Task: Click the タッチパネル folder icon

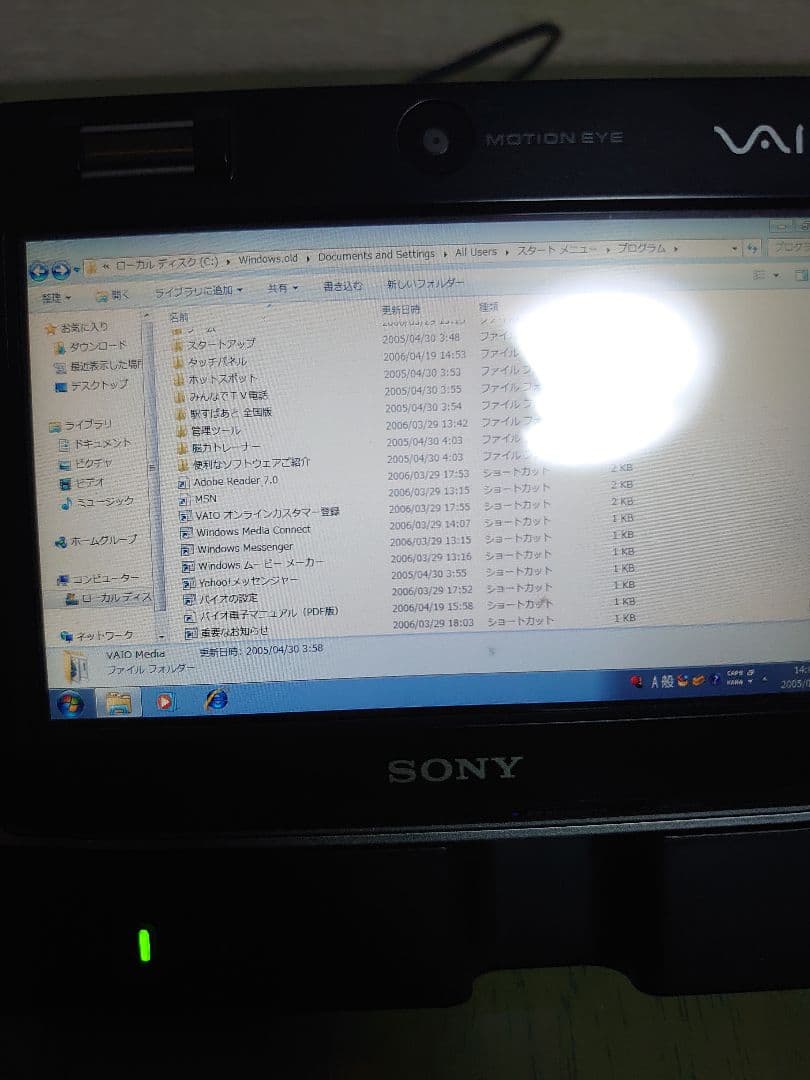Action: click(178, 362)
